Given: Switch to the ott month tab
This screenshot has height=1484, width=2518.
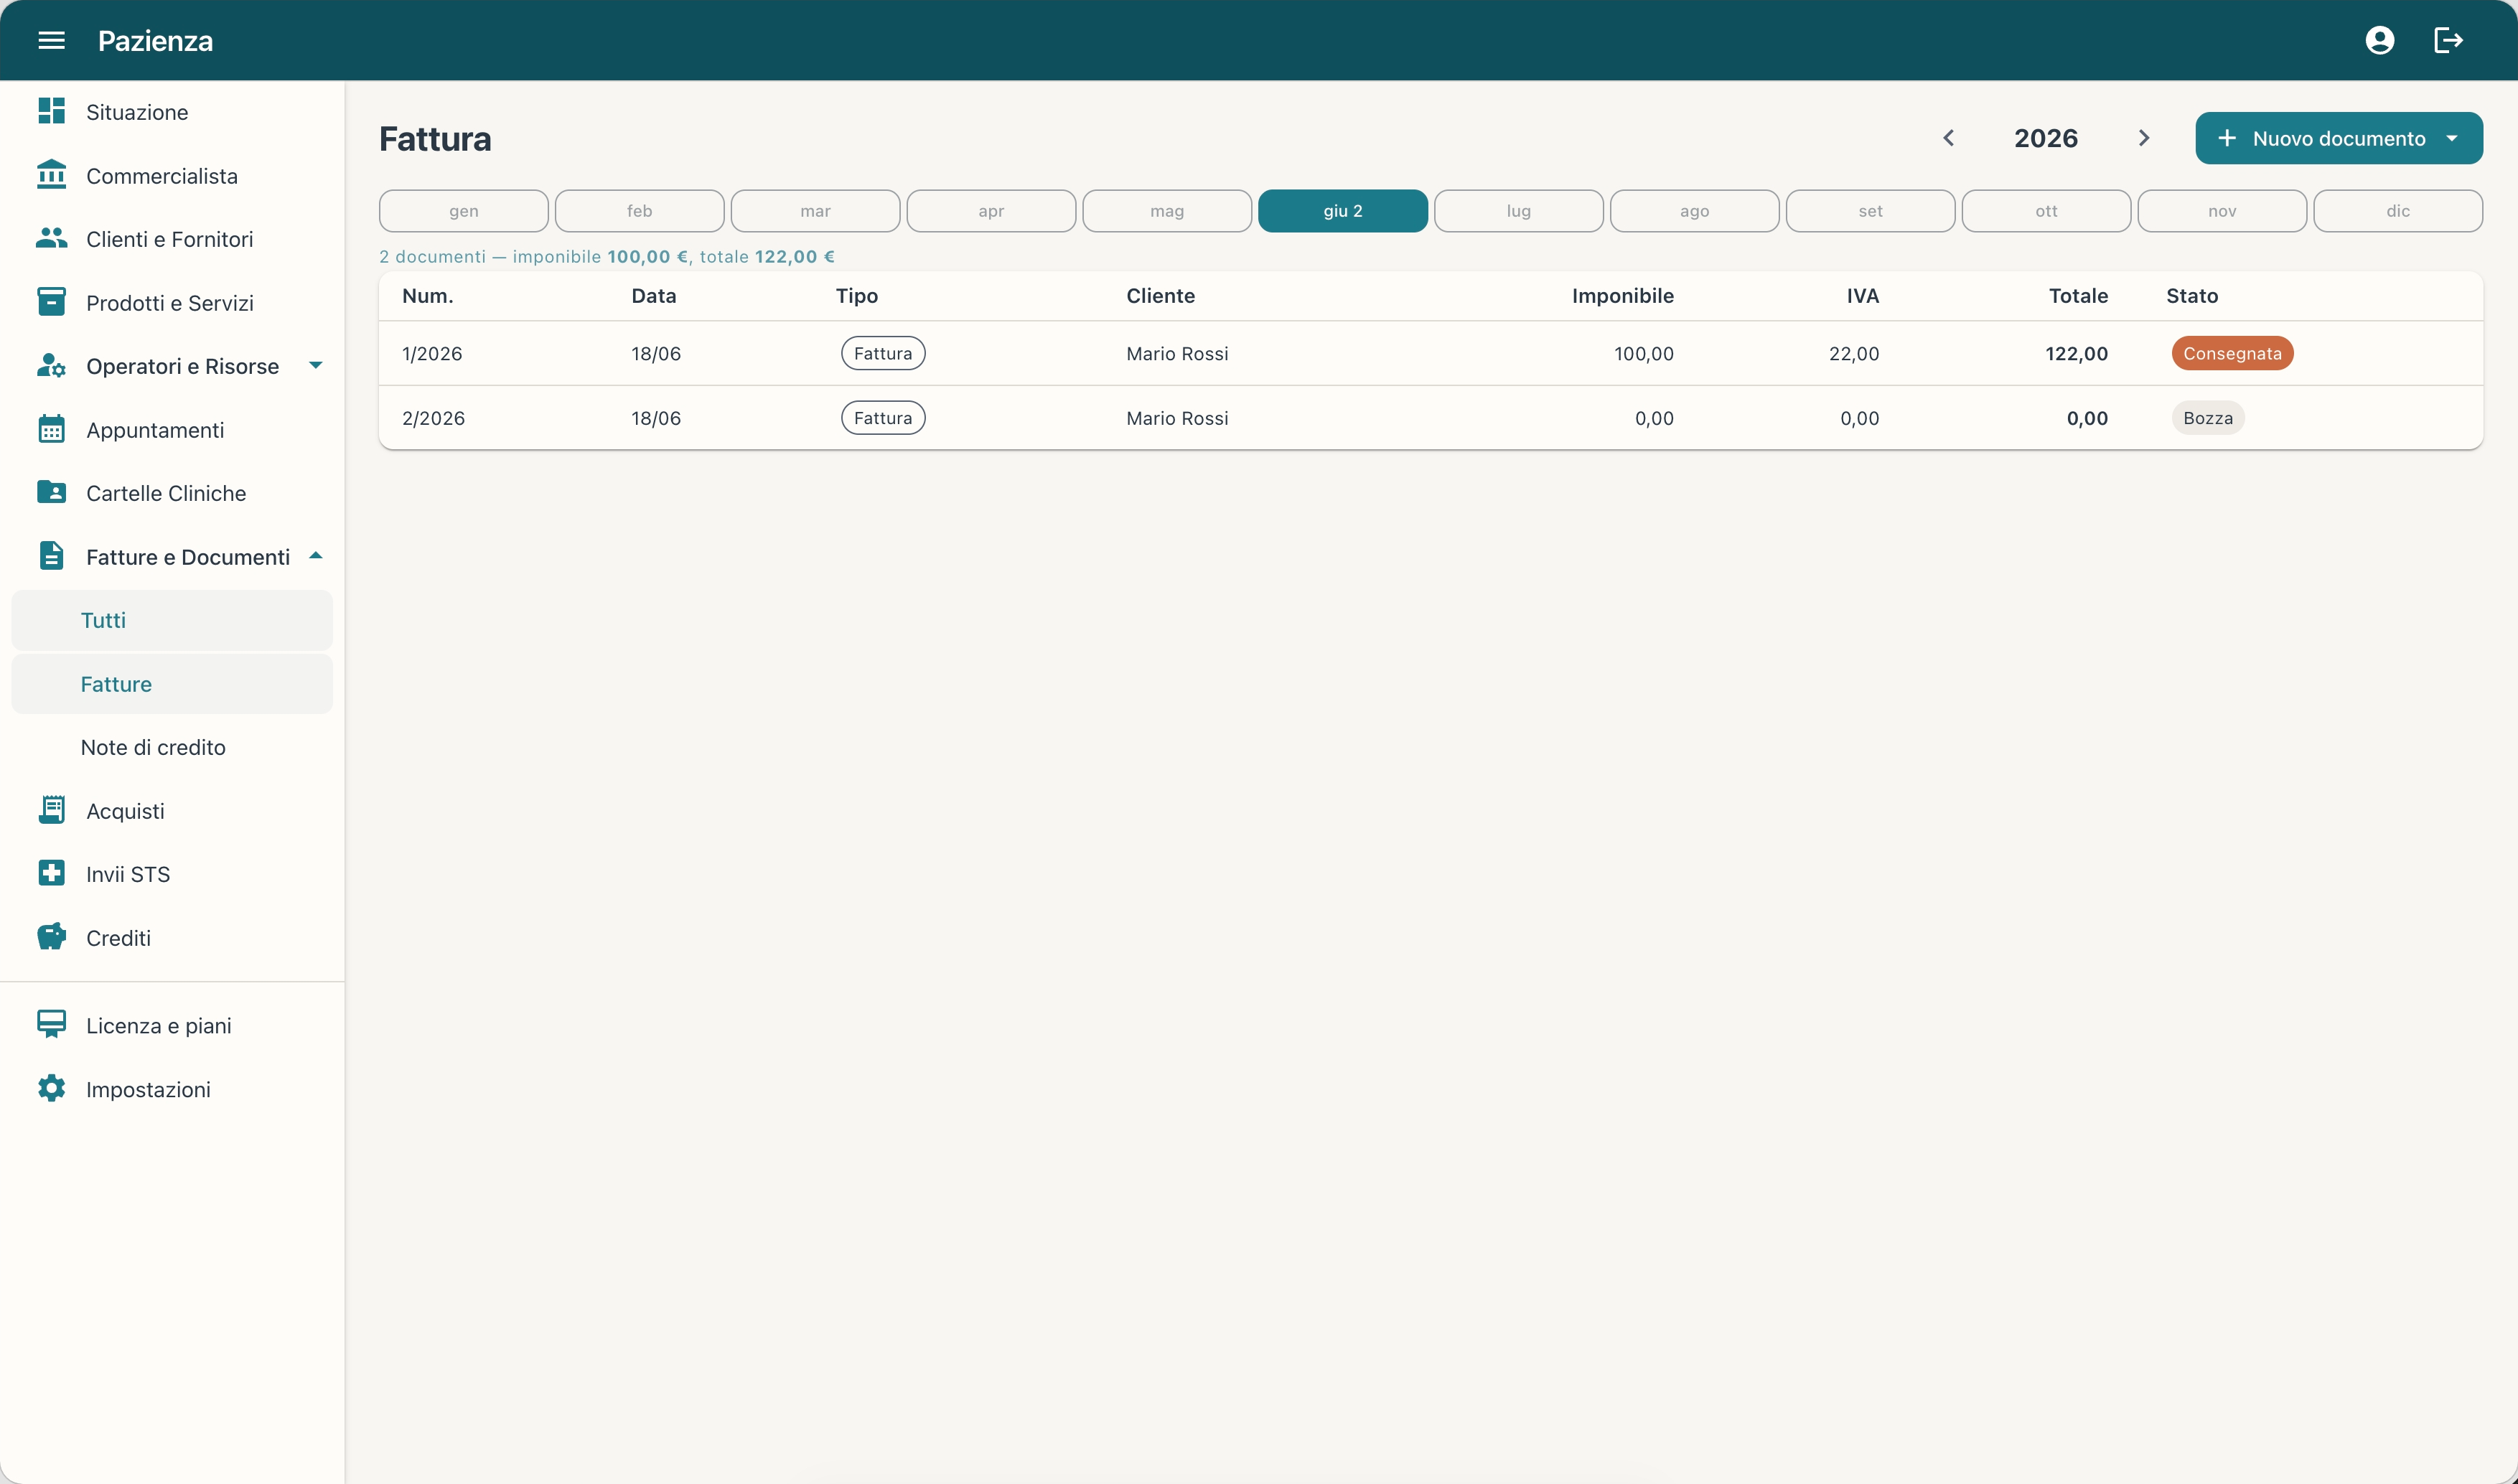Looking at the screenshot, I should 2046,211.
